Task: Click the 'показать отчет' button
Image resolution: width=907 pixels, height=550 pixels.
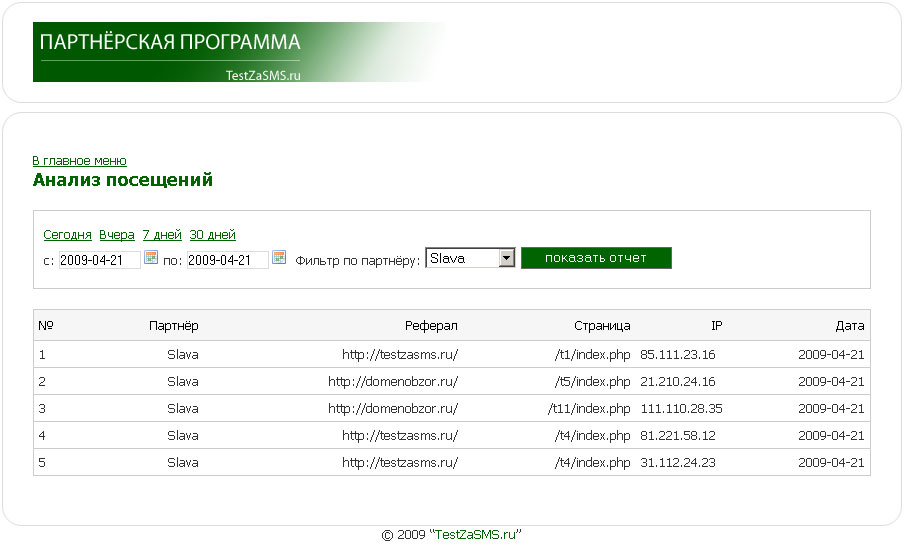Action: [x=596, y=258]
